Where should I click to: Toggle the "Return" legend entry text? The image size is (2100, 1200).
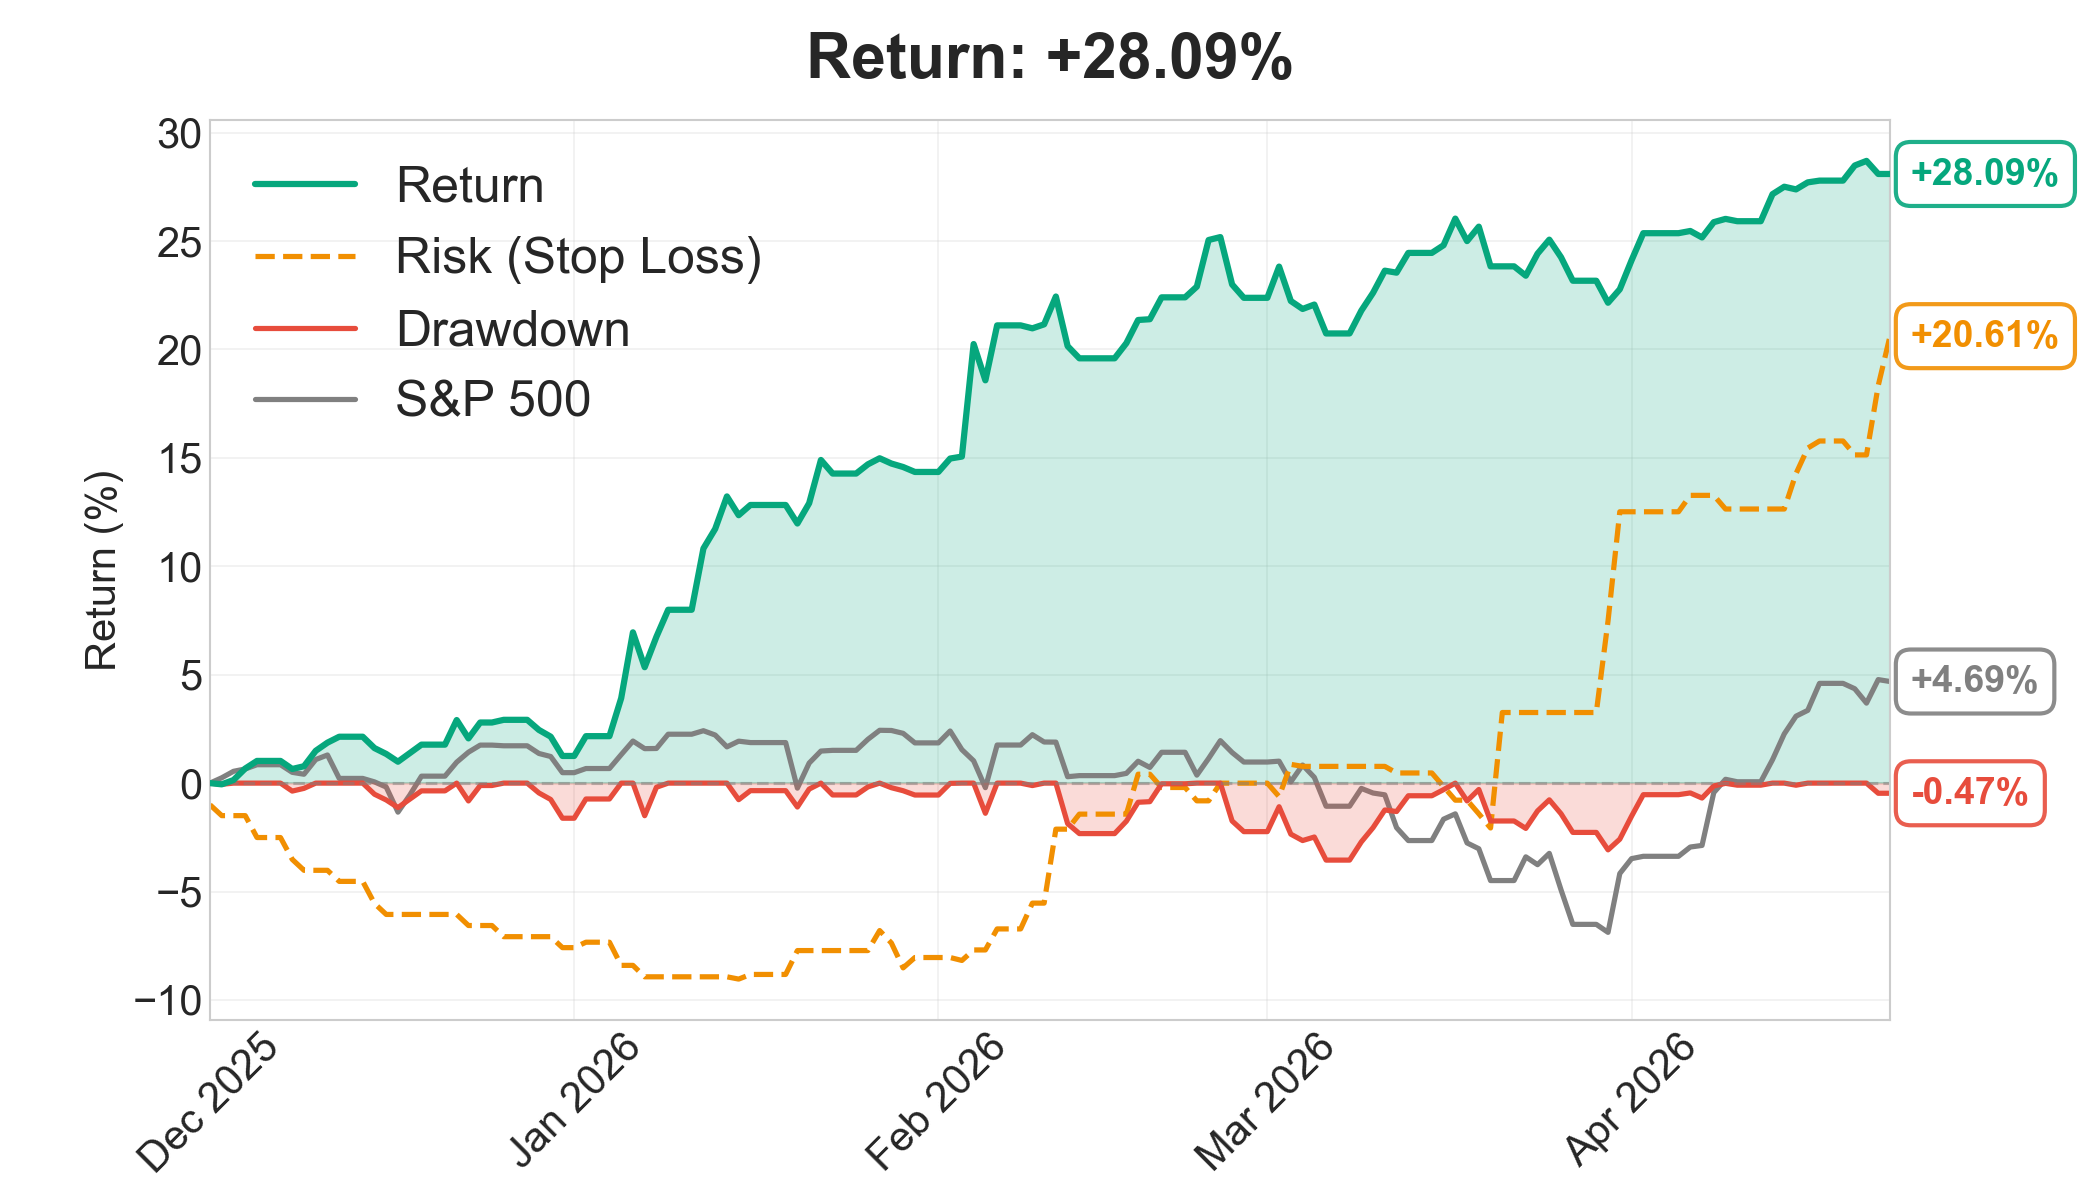470,186
